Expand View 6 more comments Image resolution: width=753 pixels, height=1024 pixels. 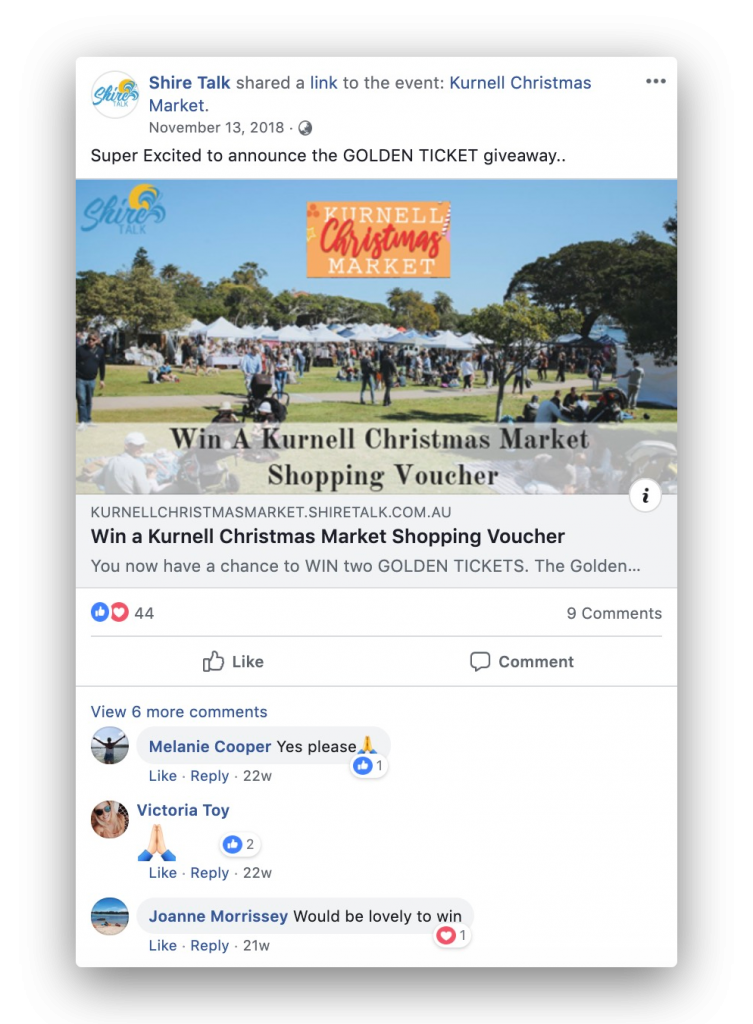coord(179,712)
